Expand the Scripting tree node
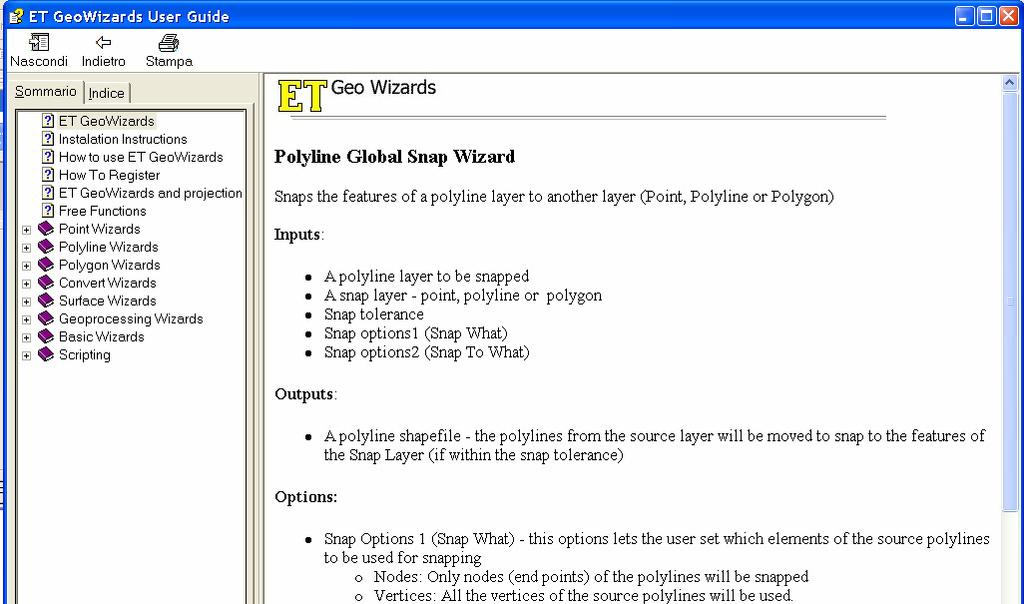 point(26,356)
